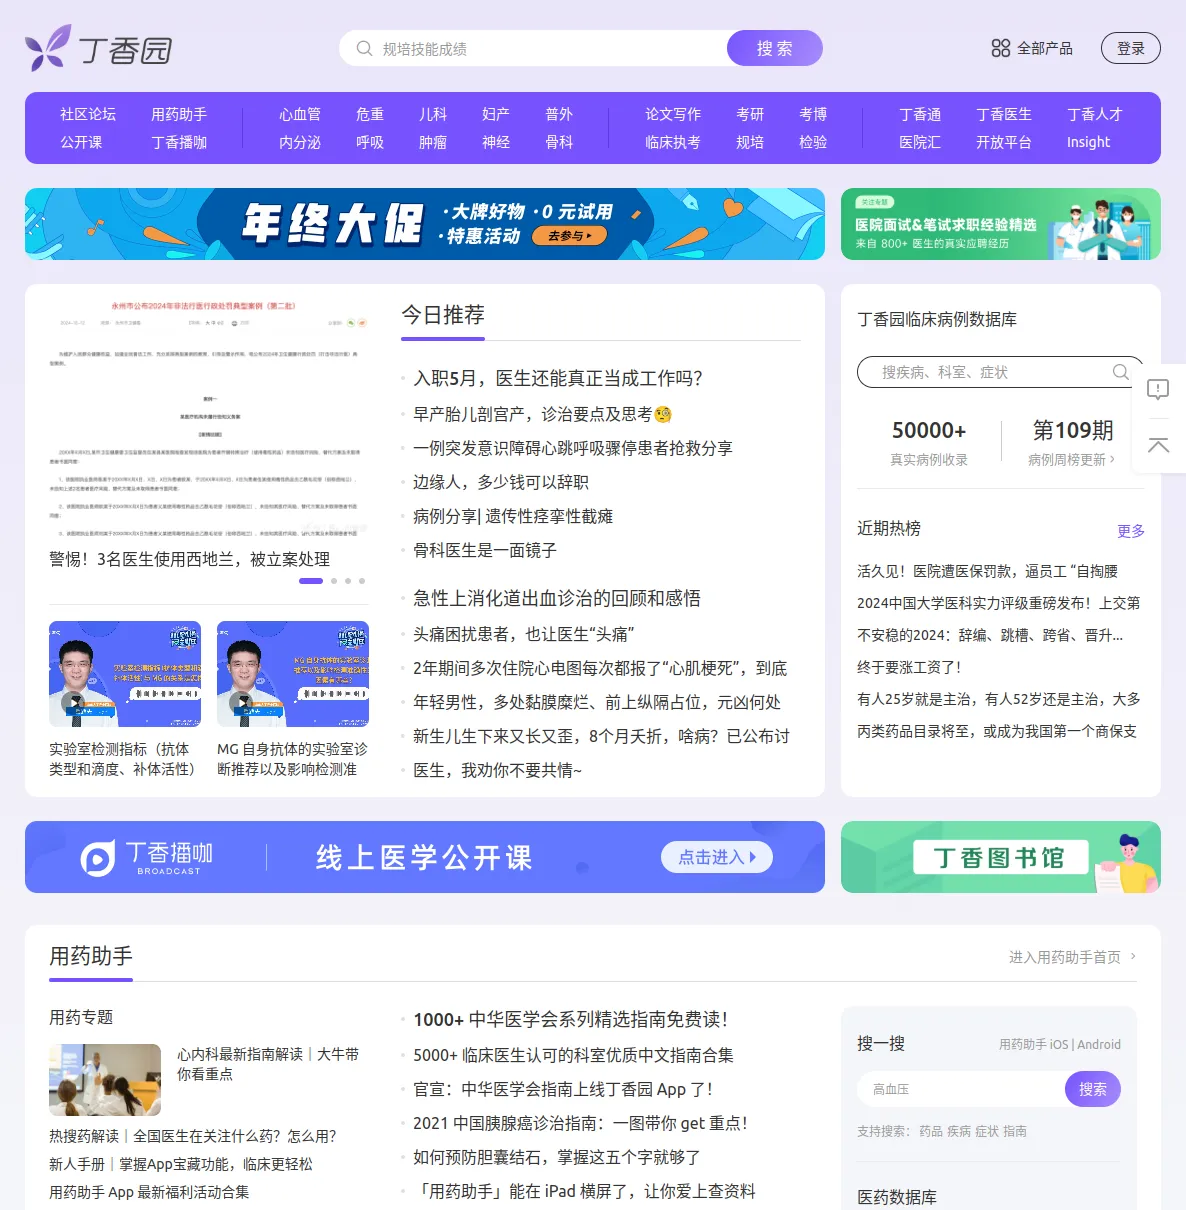Open 开放平台 in the navigation bar
The width and height of the screenshot is (1186, 1210).
pyautogui.click(x=1004, y=142)
